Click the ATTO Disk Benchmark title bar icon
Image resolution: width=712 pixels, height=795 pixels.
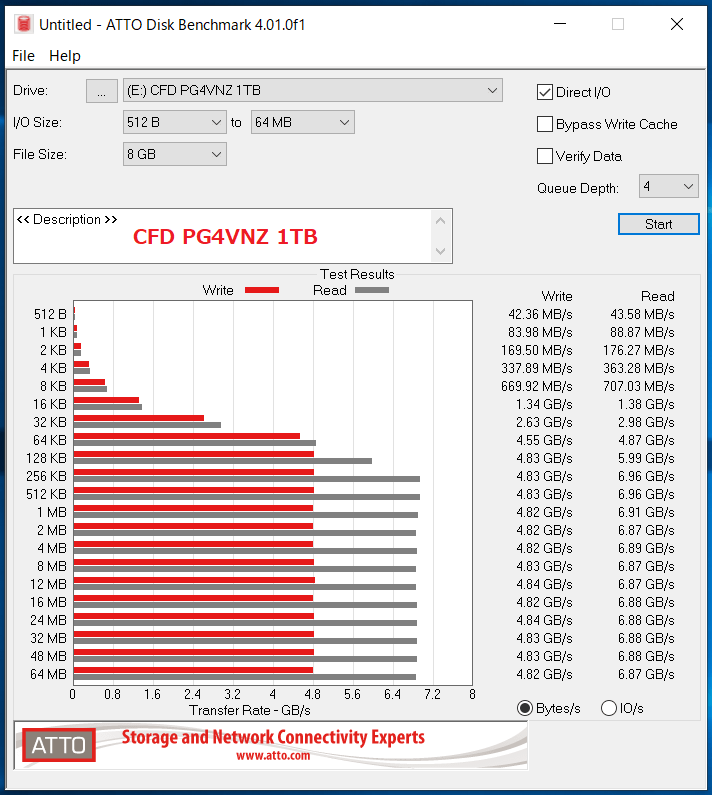point(24,24)
